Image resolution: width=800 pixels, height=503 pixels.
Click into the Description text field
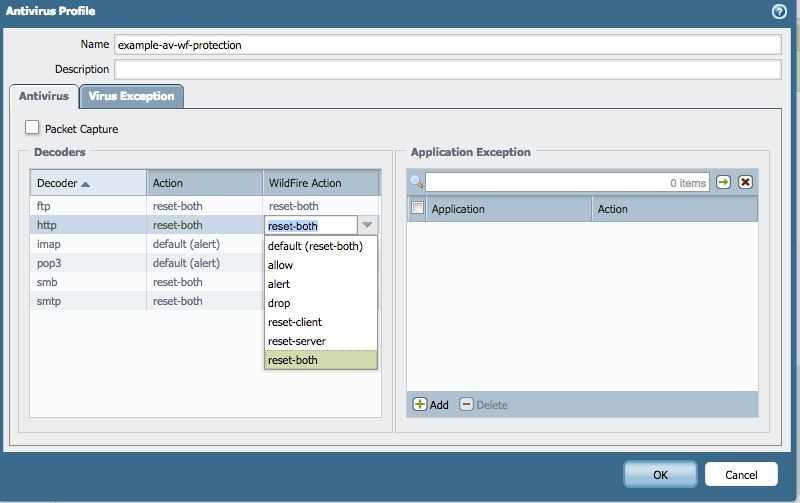click(446, 69)
